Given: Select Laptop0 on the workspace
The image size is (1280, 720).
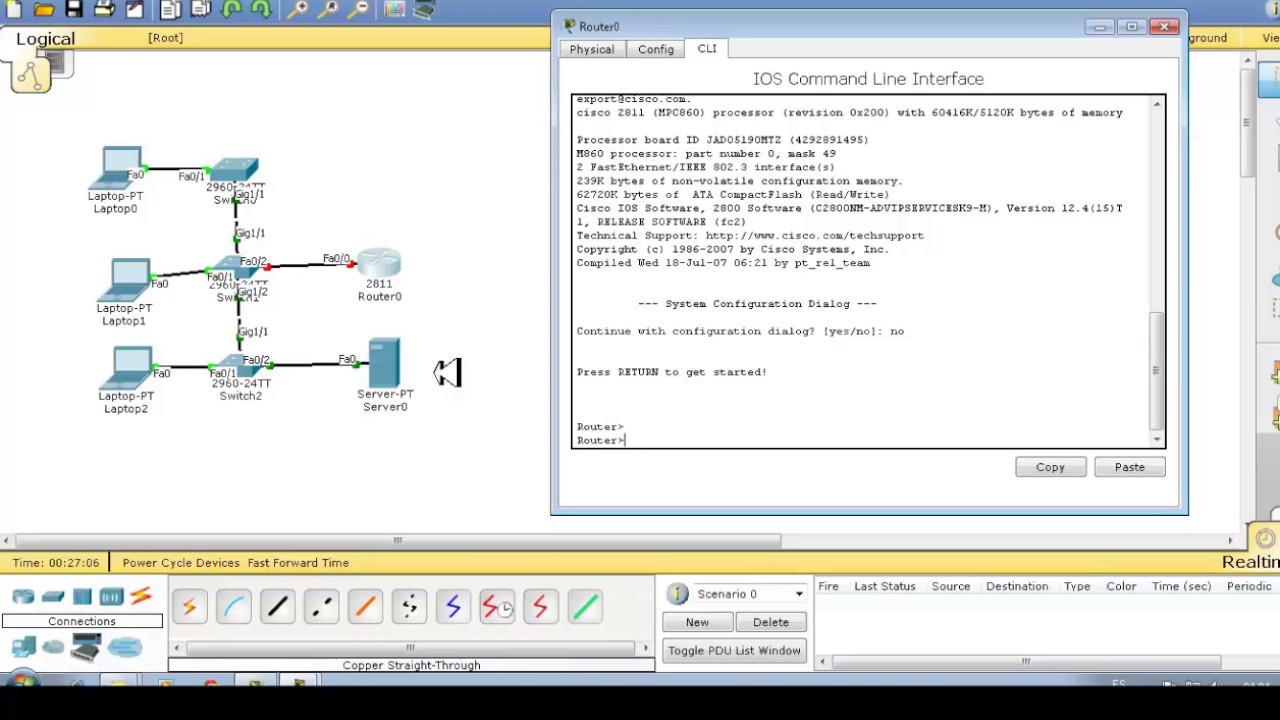Looking at the screenshot, I should 118,168.
